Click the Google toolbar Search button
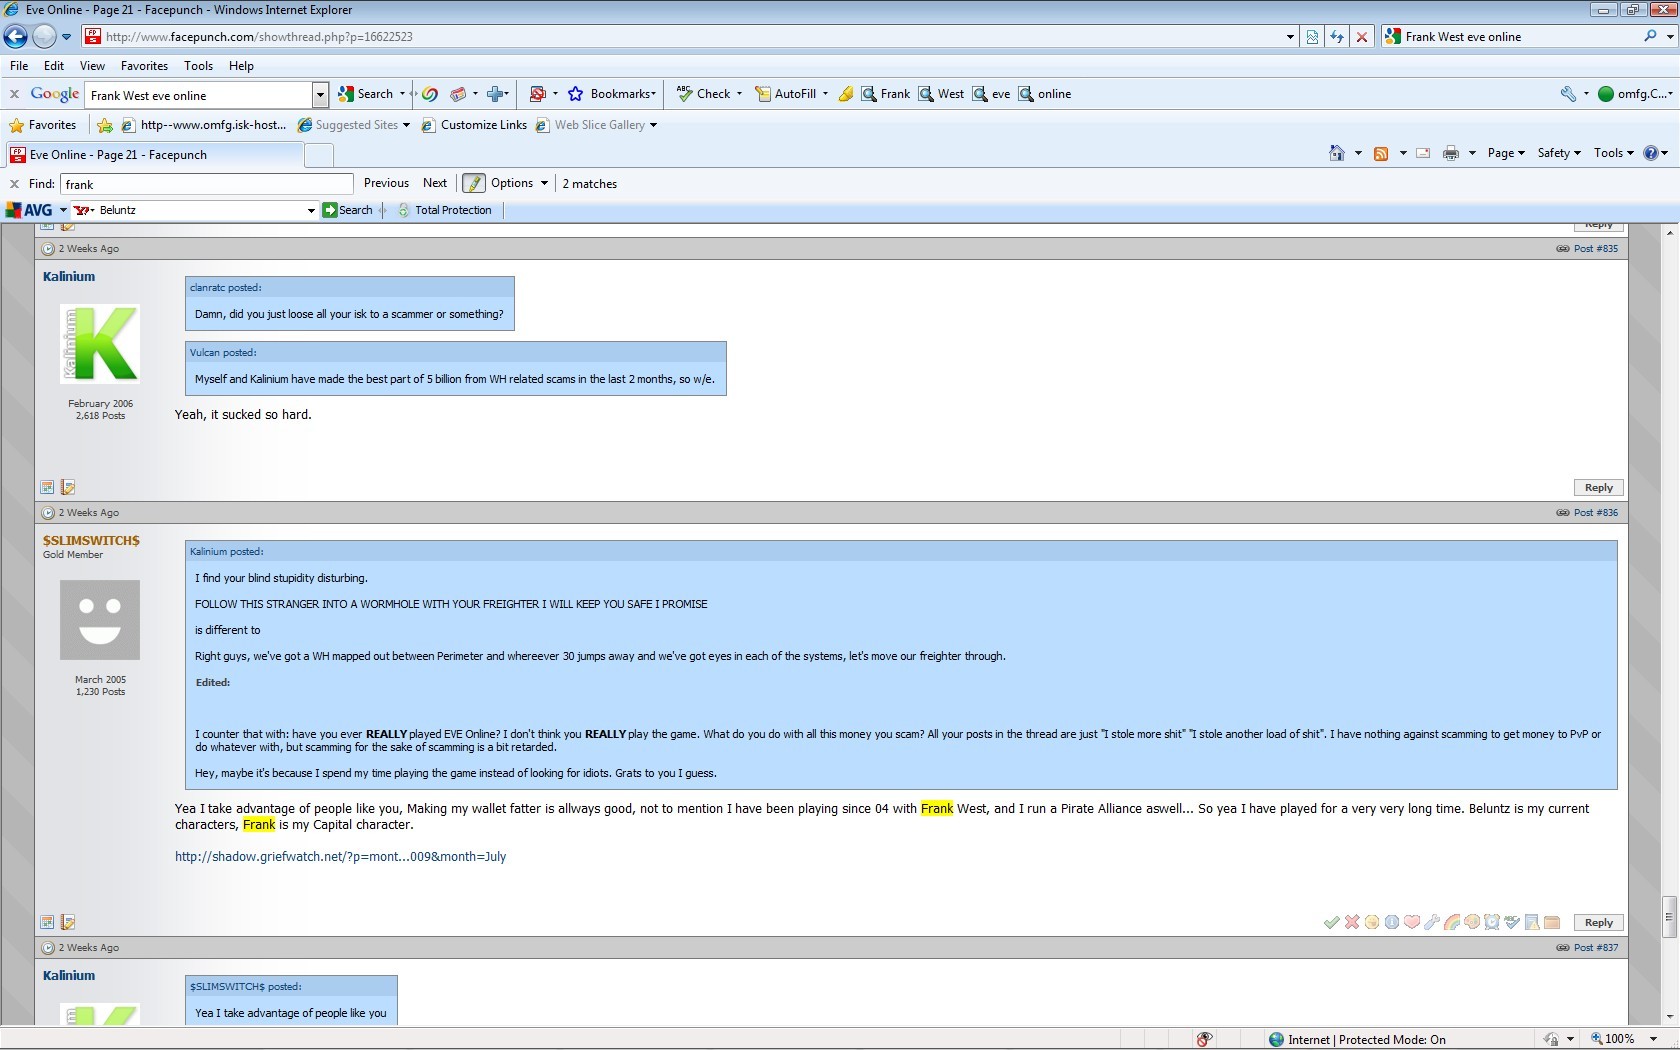This screenshot has height=1050, width=1680. pyautogui.click(x=366, y=94)
